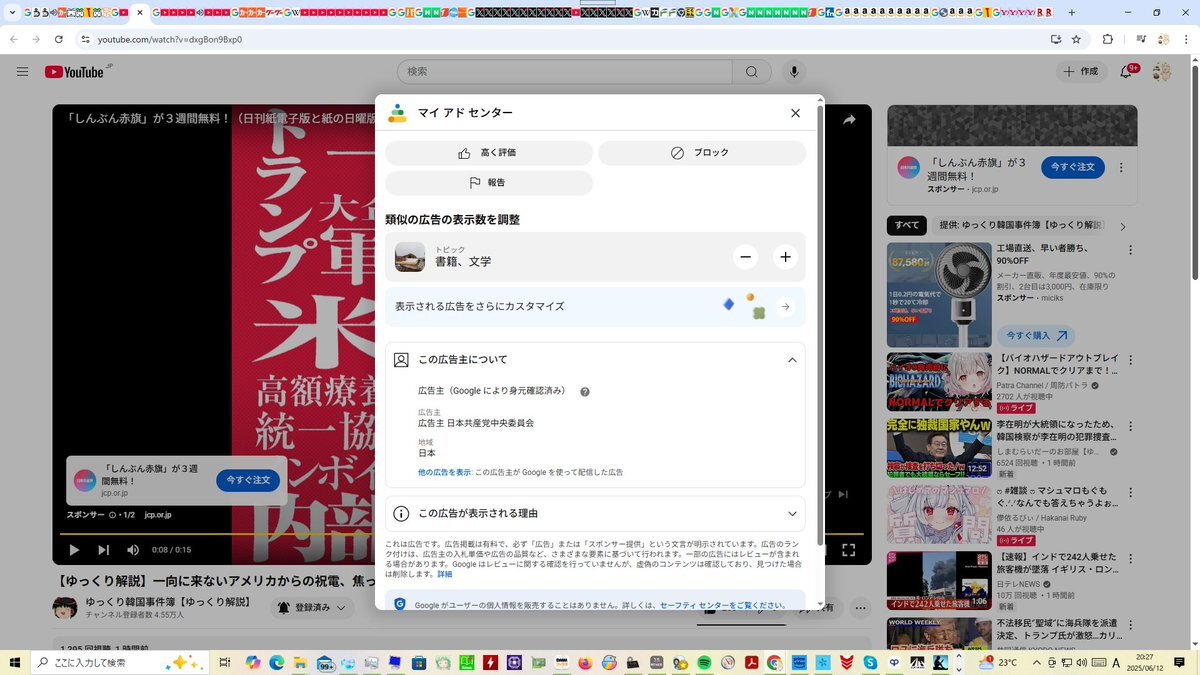Click 今すぐ注文 in sidebar ad card
The width and height of the screenshot is (1200, 675).
[1073, 166]
